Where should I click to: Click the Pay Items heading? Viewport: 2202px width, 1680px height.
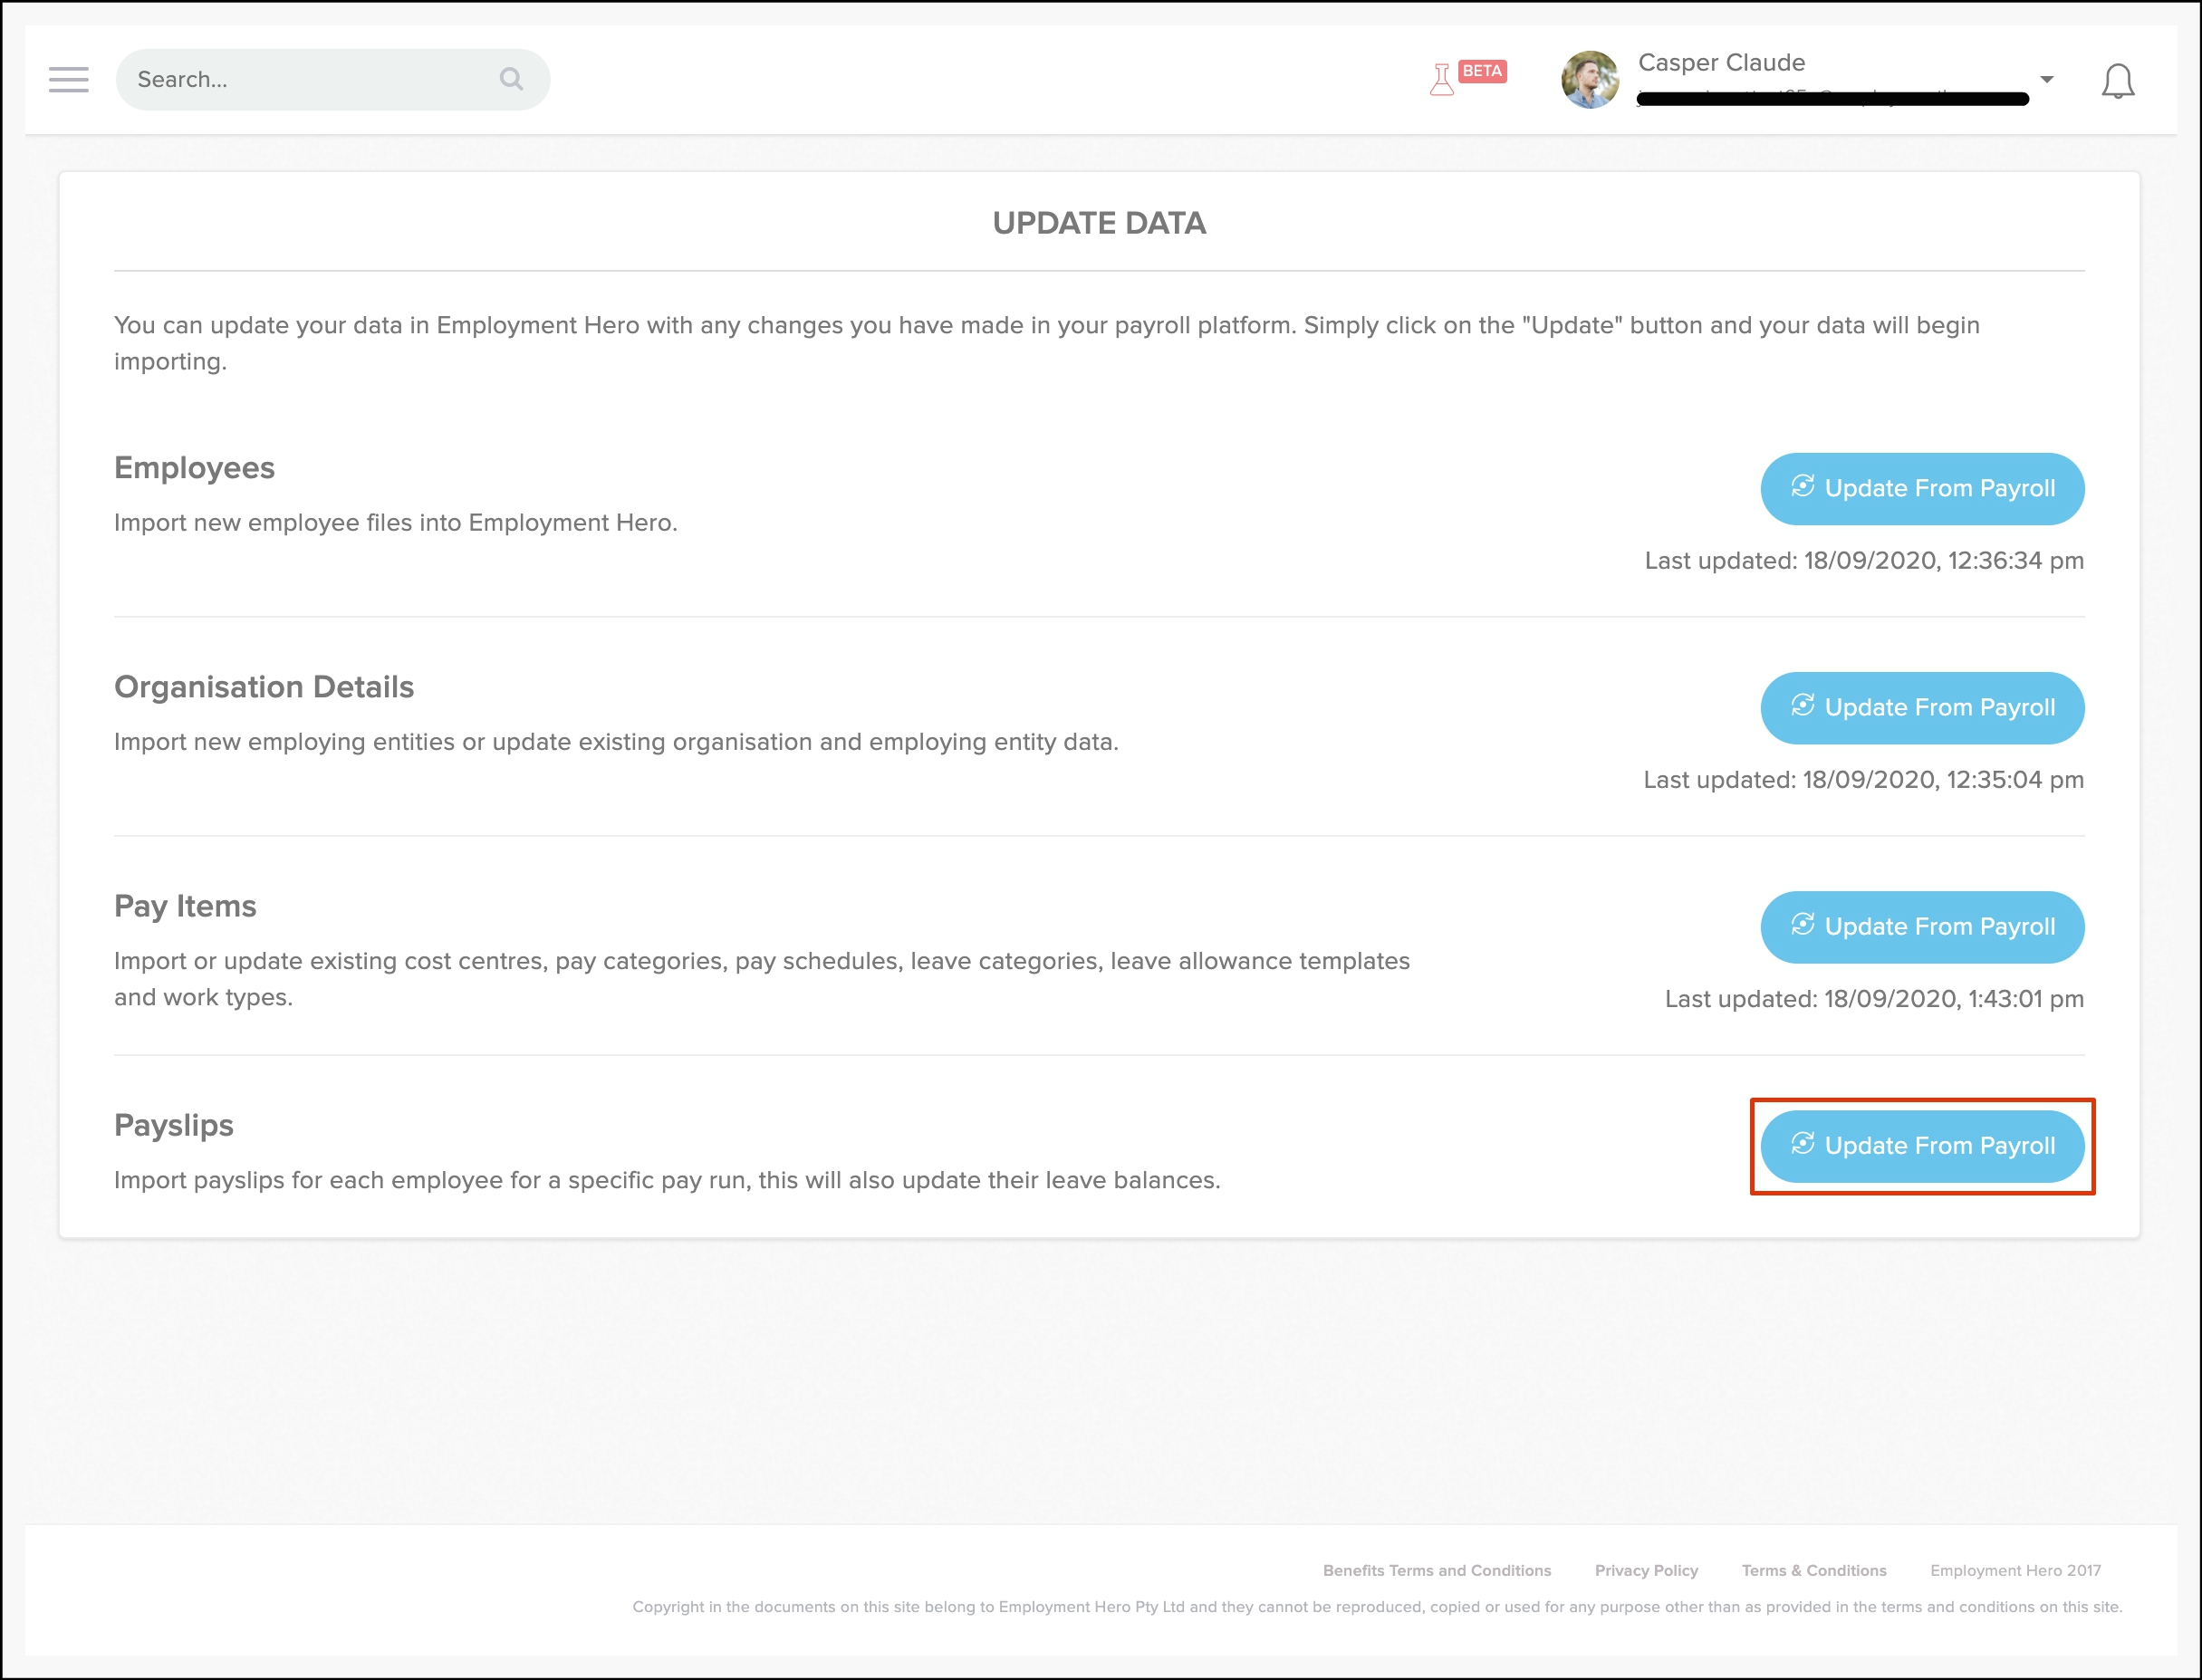185,906
